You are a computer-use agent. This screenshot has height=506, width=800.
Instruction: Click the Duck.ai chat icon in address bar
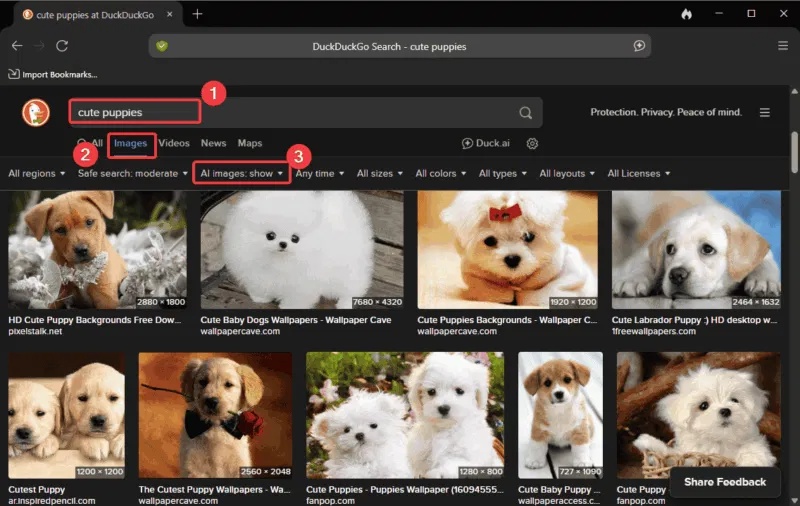coord(639,46)
